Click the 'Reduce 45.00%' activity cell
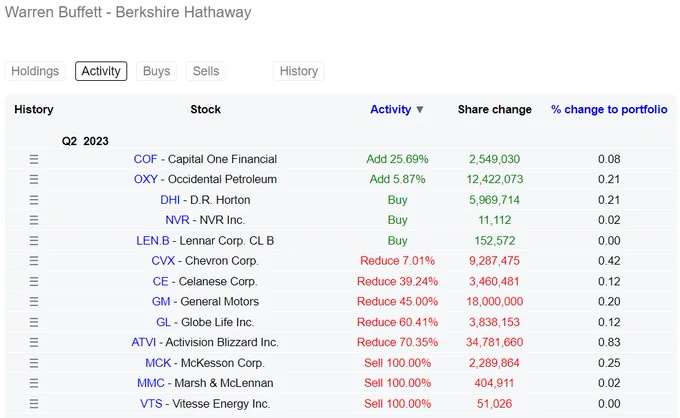 point(397,301)
